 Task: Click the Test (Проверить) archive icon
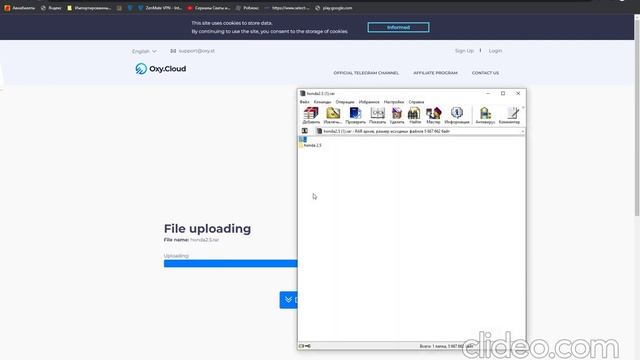[x=355, y=116]
